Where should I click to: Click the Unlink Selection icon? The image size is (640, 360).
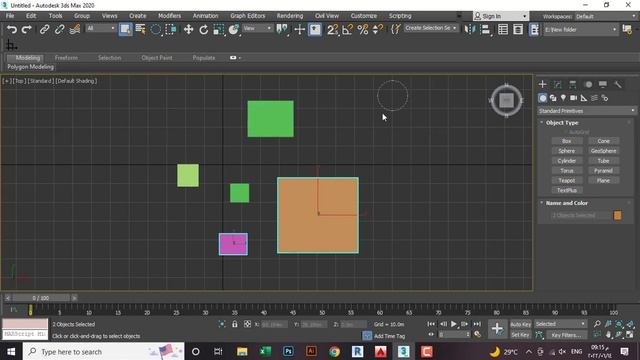click(x=59, y=29)
